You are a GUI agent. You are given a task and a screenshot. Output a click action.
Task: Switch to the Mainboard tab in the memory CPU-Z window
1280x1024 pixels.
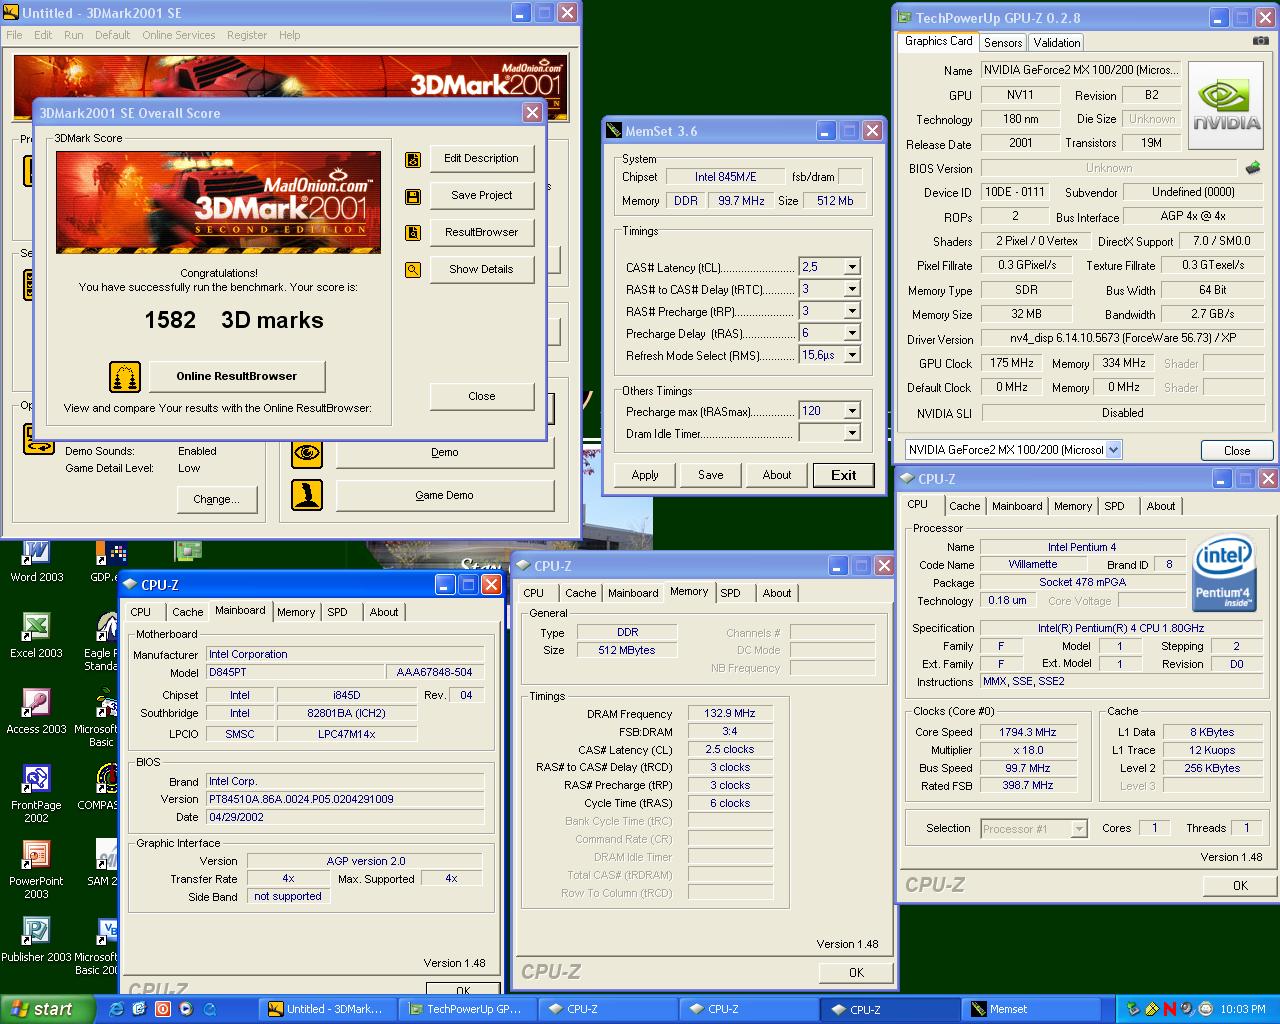[633, 593]
